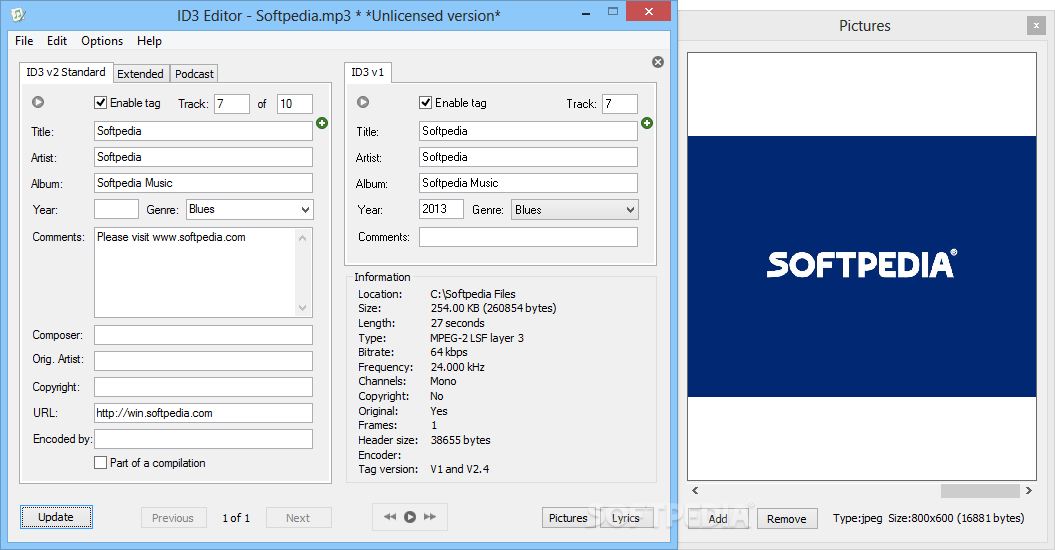The image size is (1055, 550).
Task: Switch to ID3 v2 Standard tab
Action: tap(66, 72)
